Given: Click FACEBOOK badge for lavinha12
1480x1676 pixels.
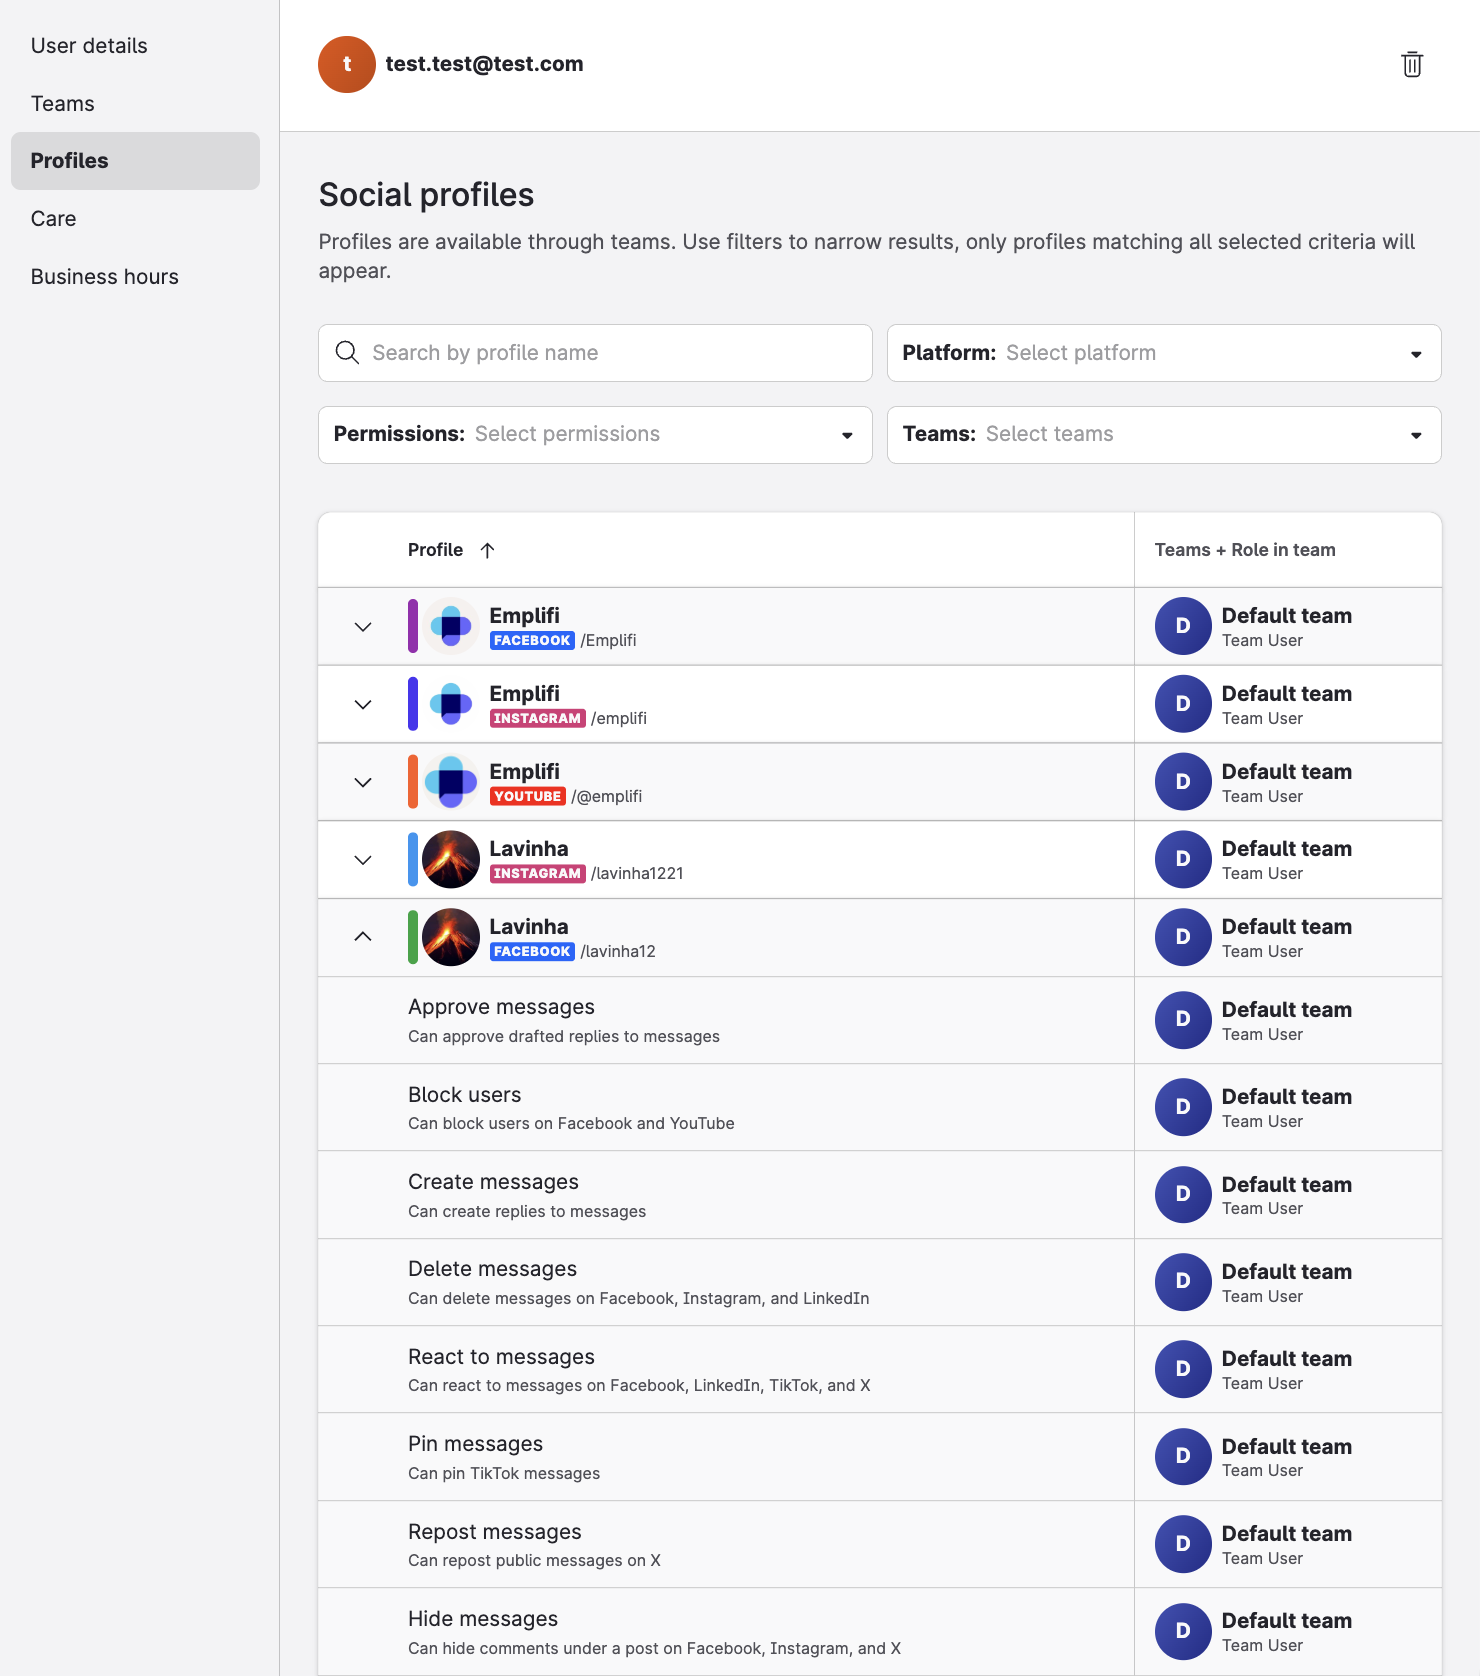Looking at the screenshot, I should [532, 951].
